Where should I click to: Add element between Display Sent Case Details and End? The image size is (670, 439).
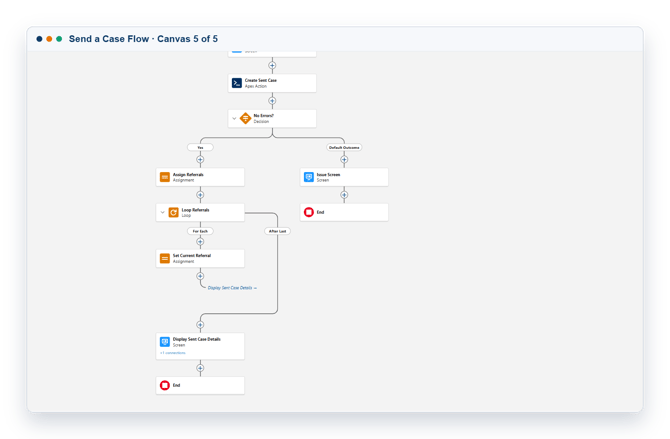coord(200,368)
